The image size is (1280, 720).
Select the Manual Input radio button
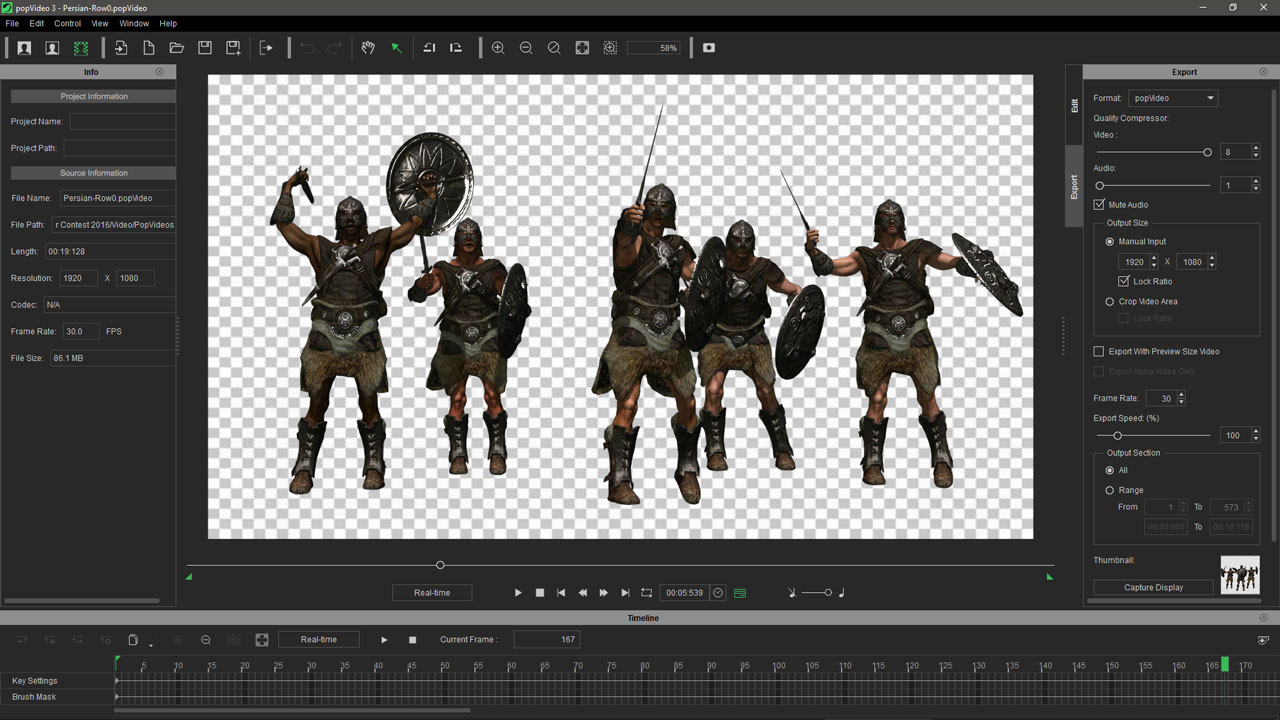1110,242
